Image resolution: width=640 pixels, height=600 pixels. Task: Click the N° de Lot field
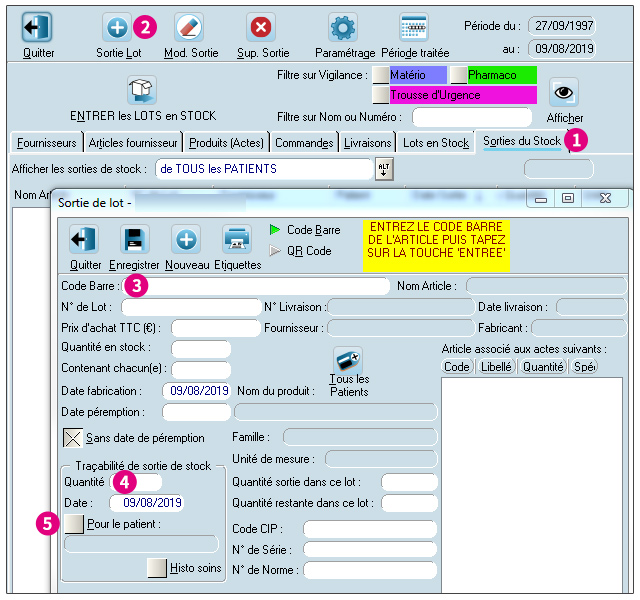(191, 307)
